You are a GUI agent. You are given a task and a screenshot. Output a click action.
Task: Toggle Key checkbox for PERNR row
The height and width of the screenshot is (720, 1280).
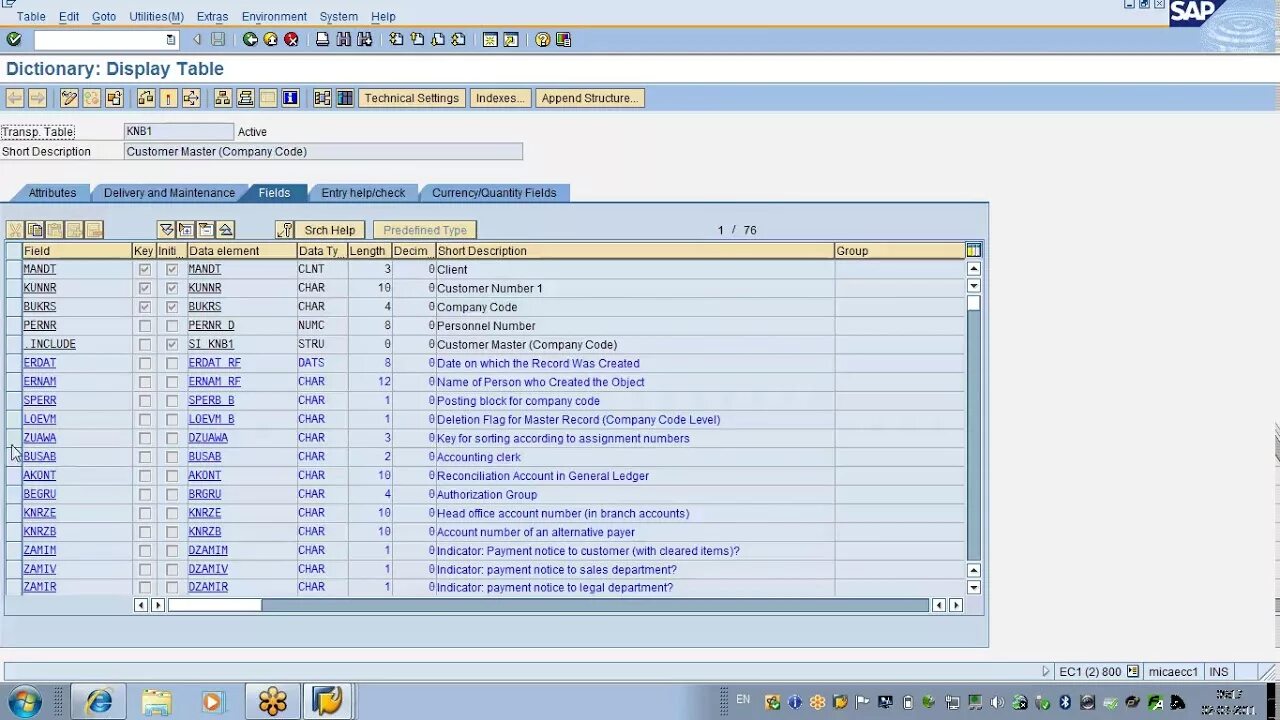[145, 326]
